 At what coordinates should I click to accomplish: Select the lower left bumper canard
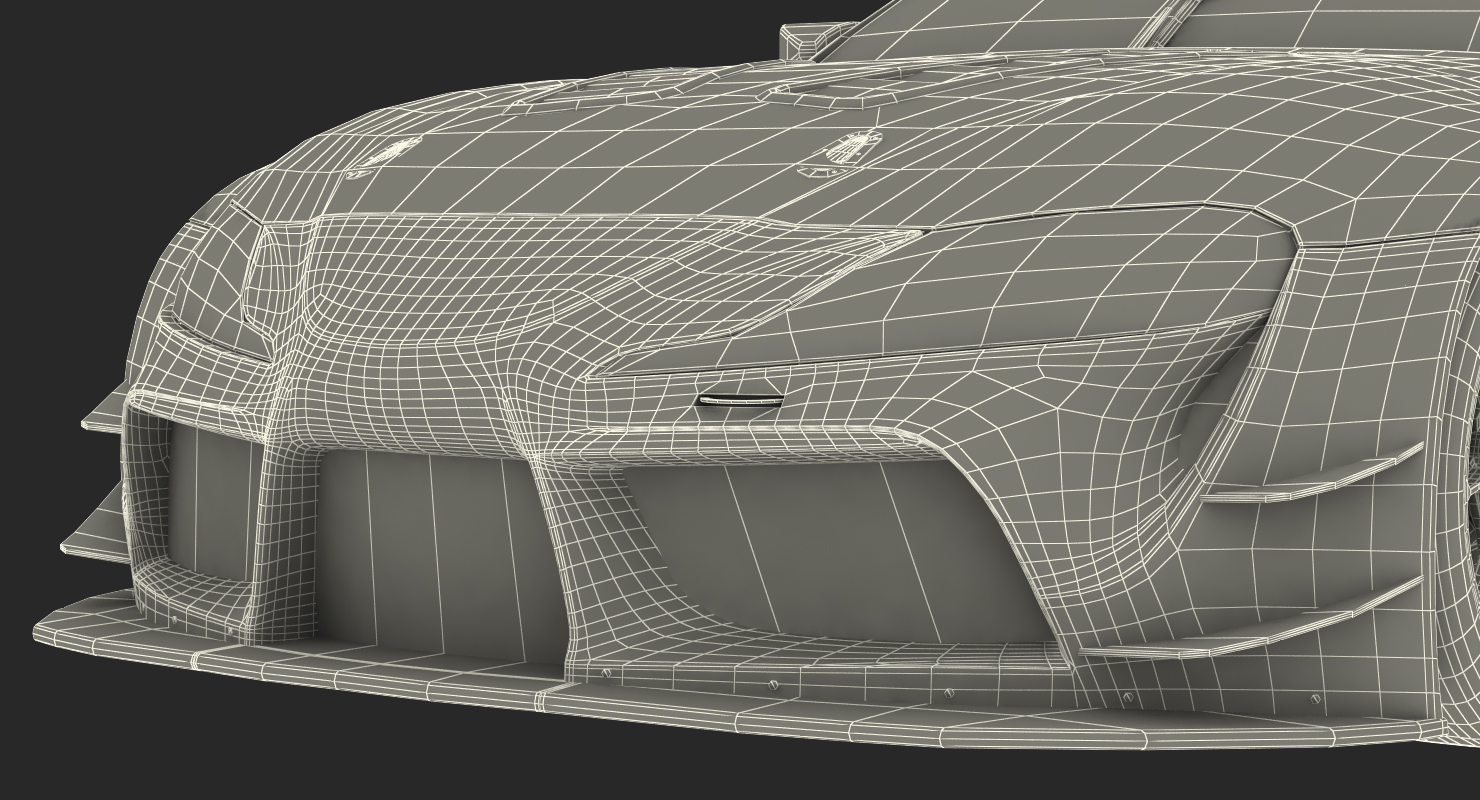[96, 524]
